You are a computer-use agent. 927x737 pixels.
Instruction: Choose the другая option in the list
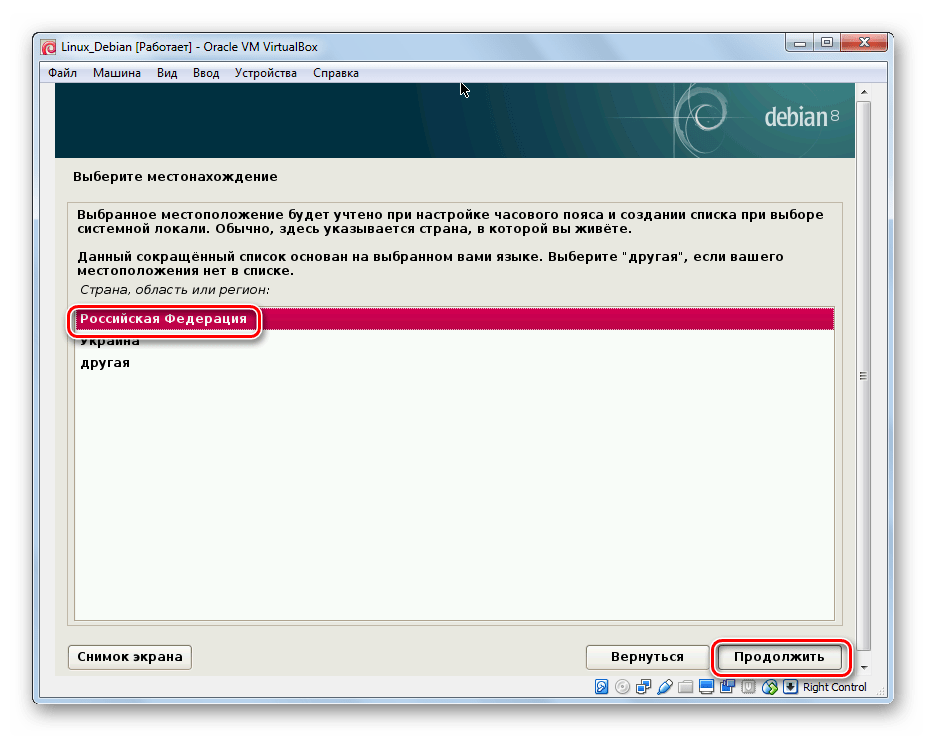click(105, 363)
